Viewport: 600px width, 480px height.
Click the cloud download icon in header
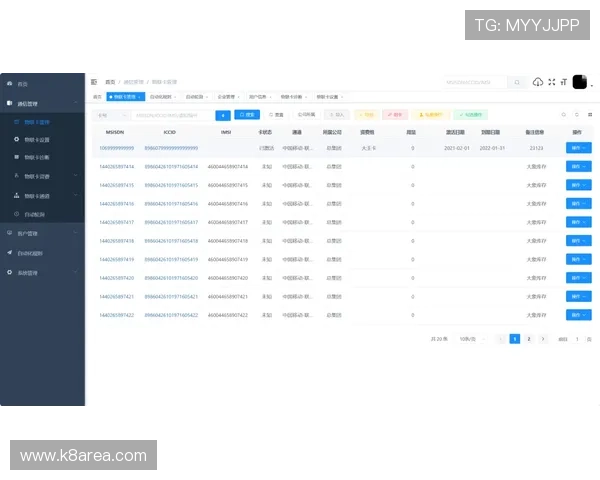pos(538,82)
